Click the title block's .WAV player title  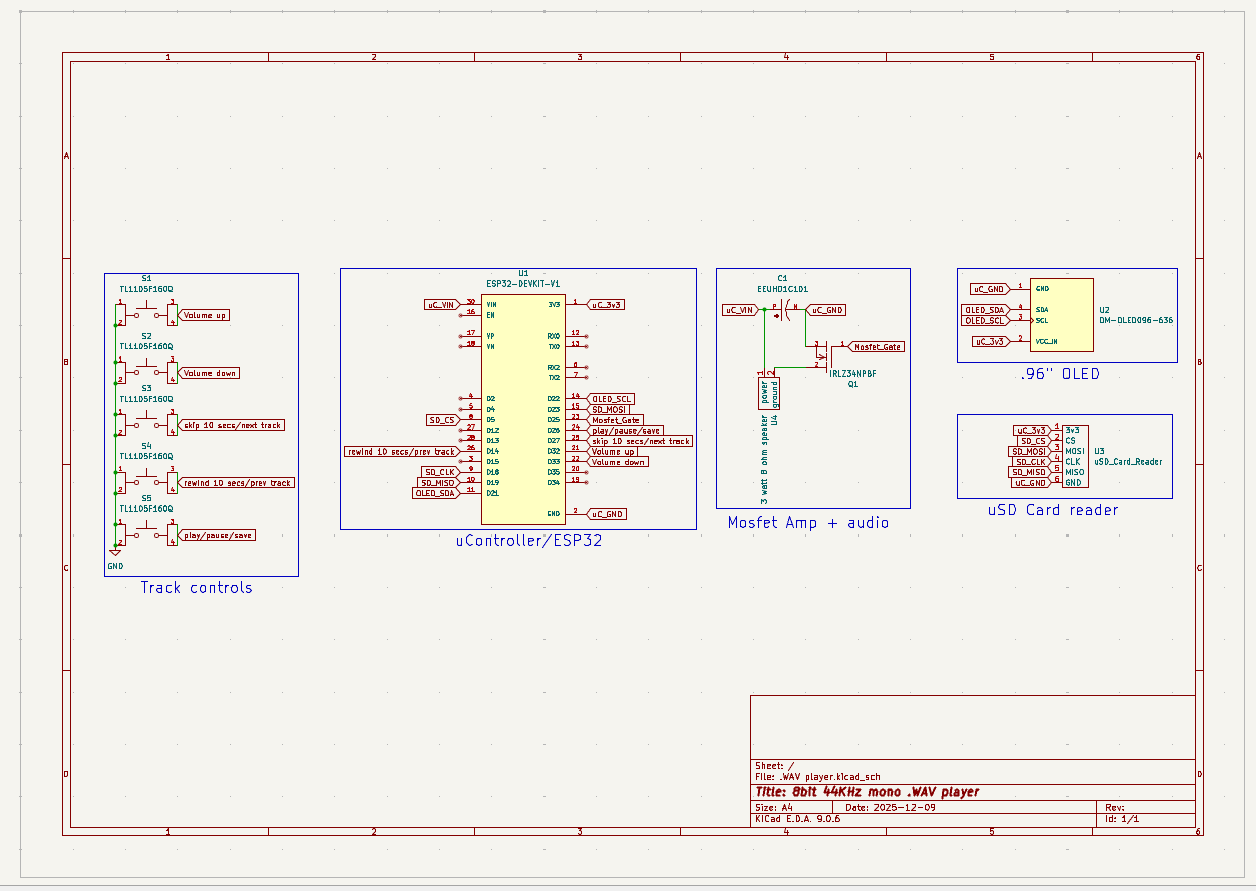tap(867, 792)
